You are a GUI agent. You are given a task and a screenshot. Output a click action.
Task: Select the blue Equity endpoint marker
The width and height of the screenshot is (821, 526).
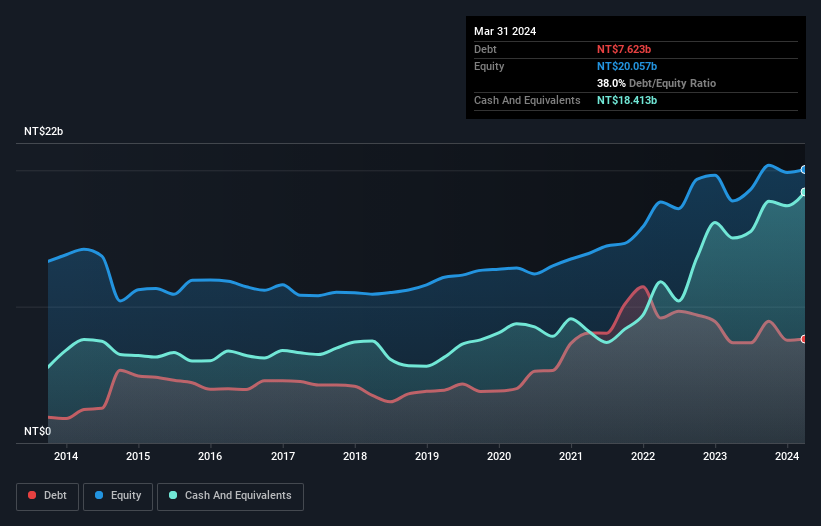pos(804,170)
